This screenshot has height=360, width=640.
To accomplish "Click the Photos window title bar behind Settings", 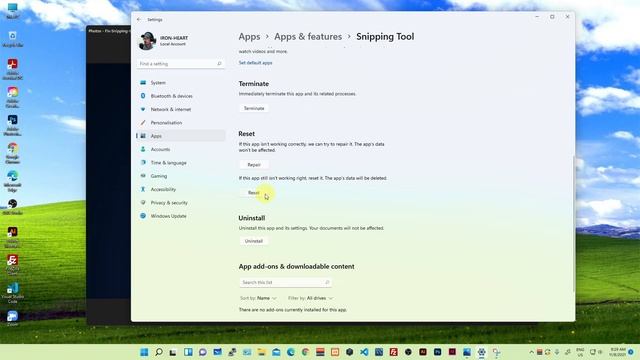I will (x=109, y=31).
